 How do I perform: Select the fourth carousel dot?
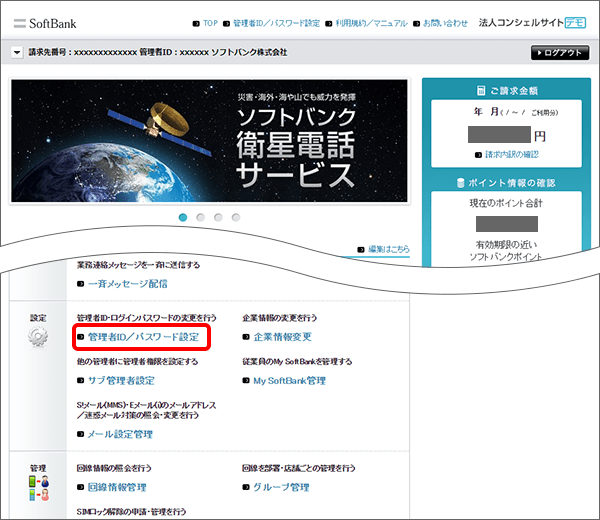pos(236,217)
